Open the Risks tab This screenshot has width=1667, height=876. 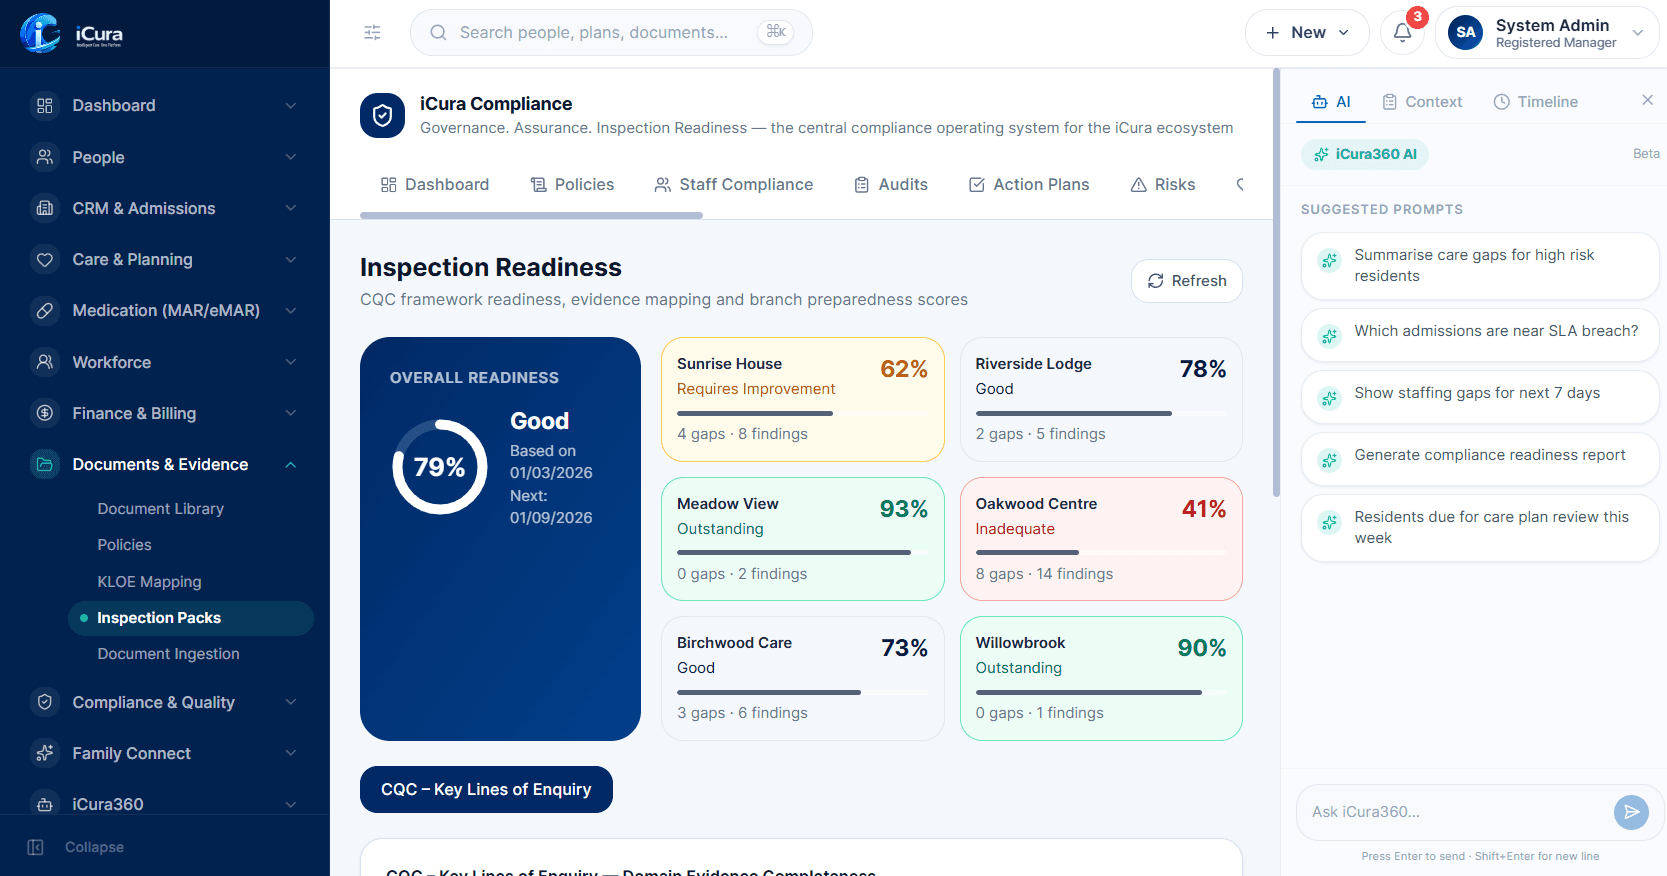pos(1163,185)
